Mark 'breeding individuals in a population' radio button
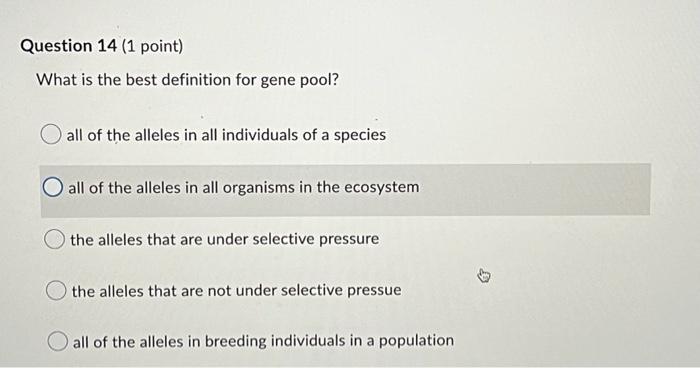 pos(58,342)
